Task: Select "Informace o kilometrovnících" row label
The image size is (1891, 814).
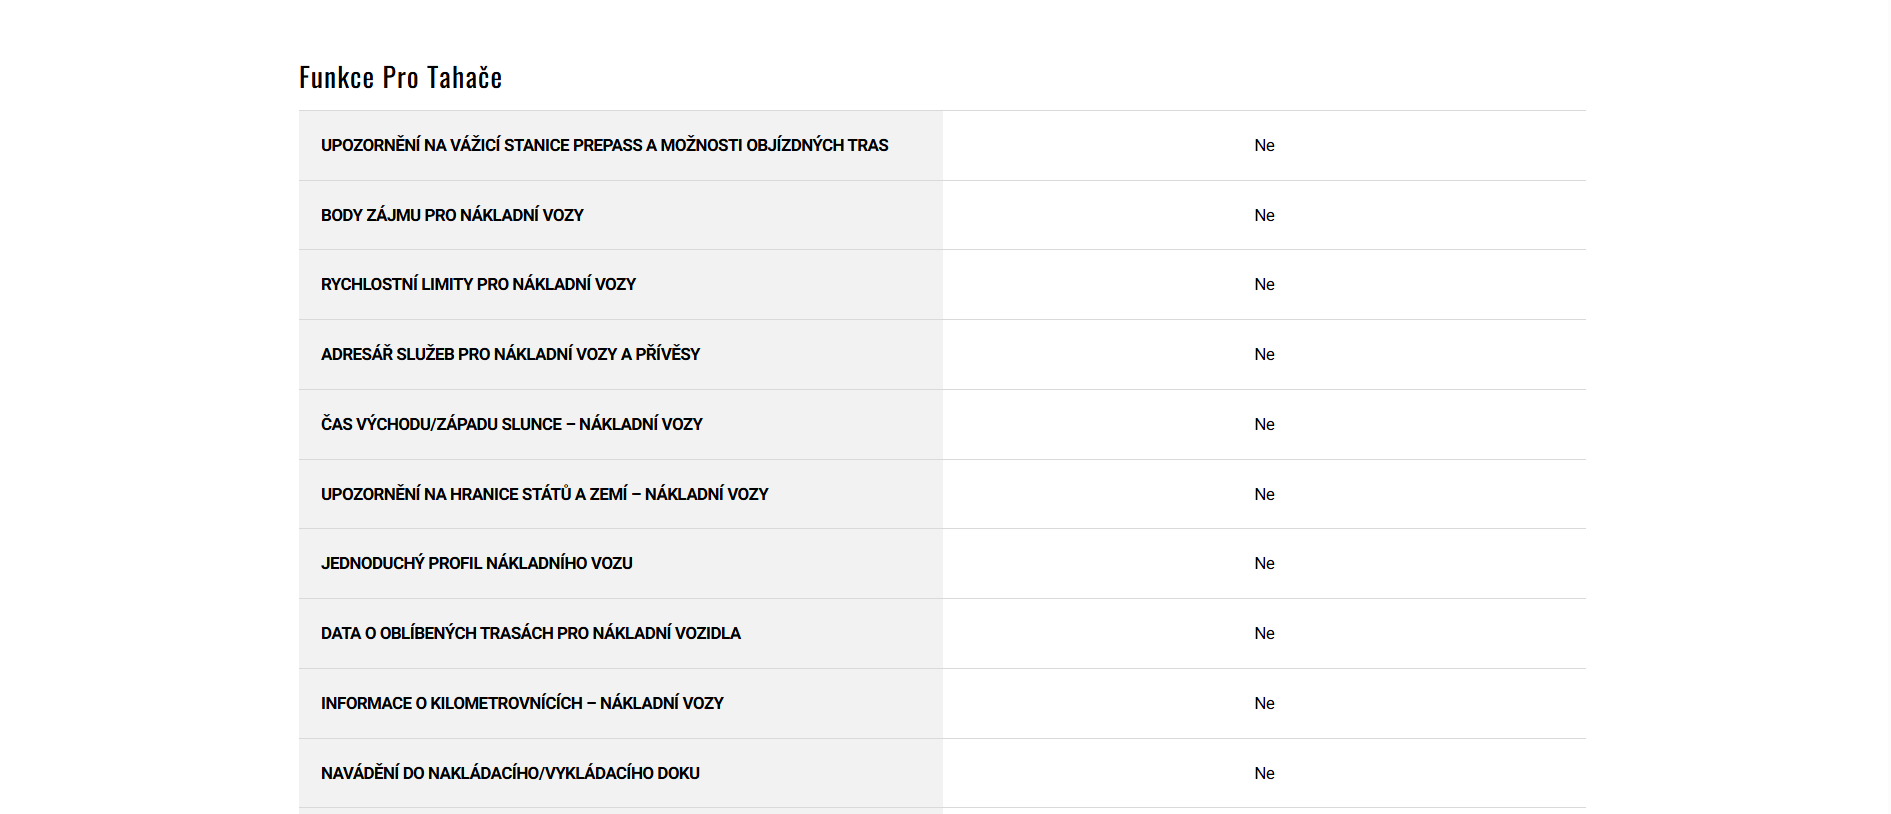Action: pos(522,704)
